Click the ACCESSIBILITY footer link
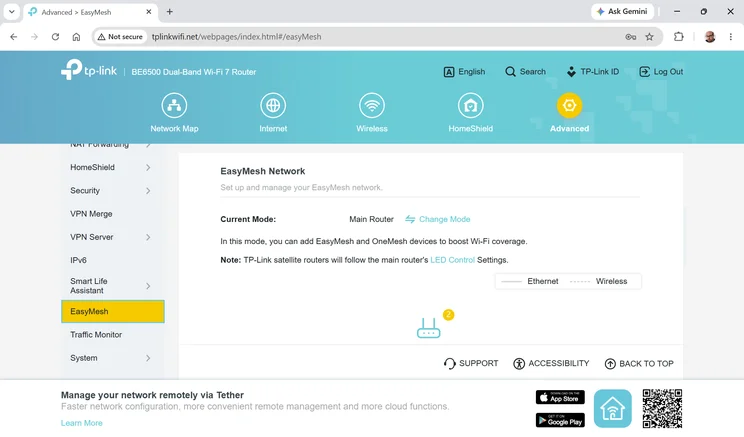The width and height of the screenshot is (744, 437). click(x=558, y=363)
